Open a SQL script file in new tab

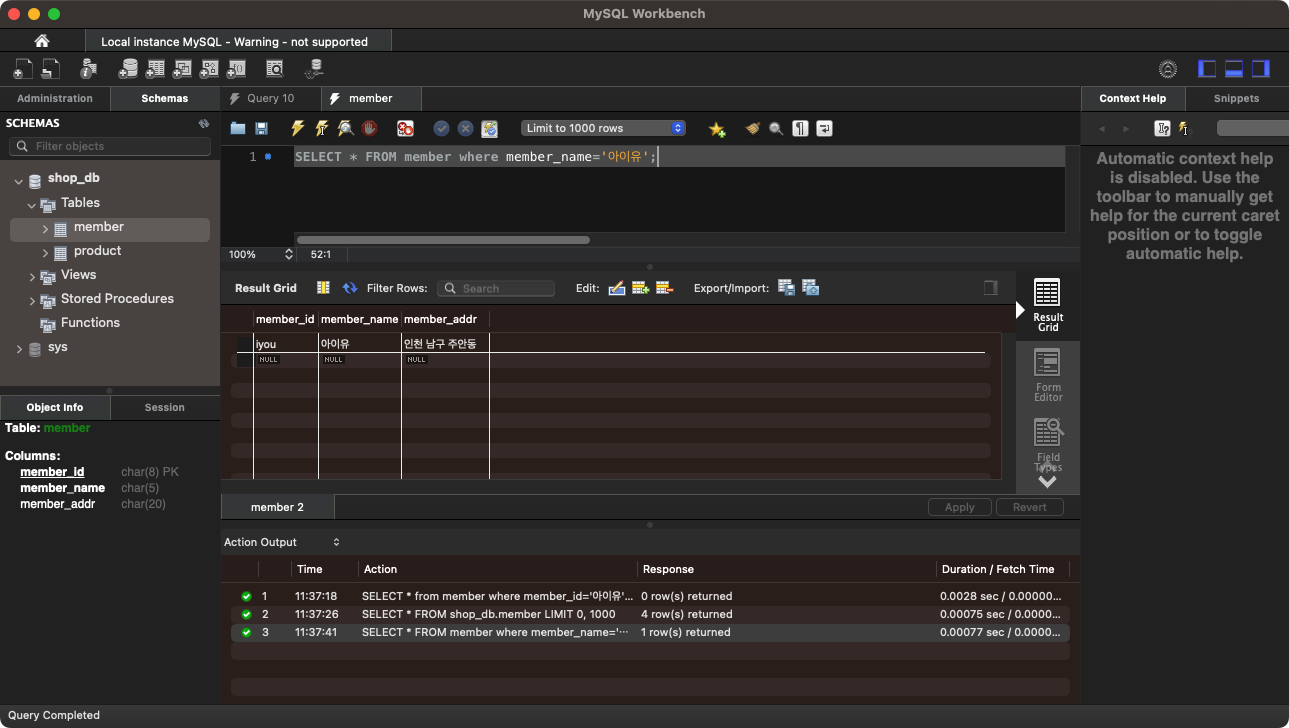[51, 69]
